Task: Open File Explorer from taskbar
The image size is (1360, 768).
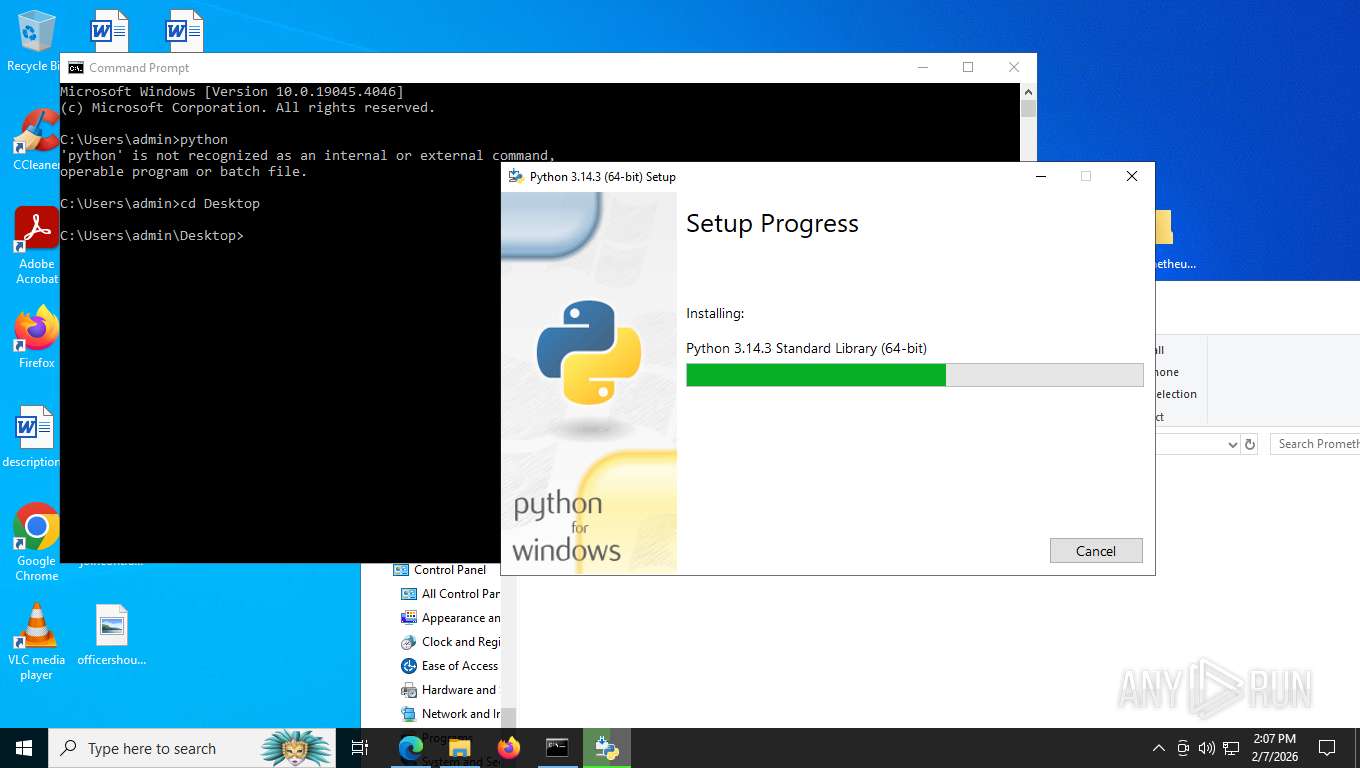Action: [459, 748]
